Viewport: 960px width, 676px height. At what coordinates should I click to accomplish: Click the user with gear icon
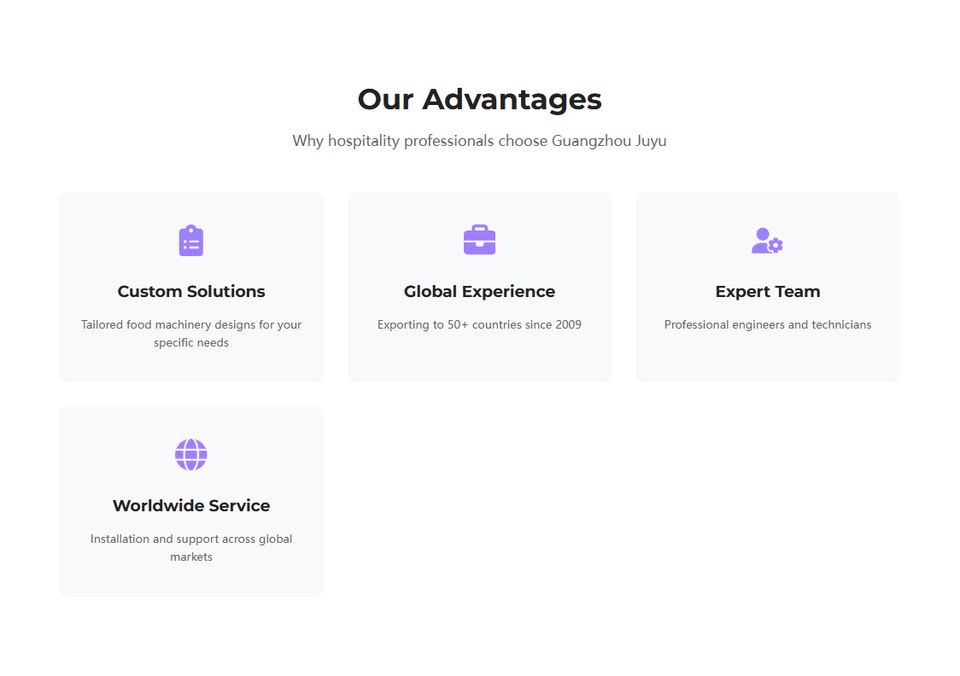point(767,241)
